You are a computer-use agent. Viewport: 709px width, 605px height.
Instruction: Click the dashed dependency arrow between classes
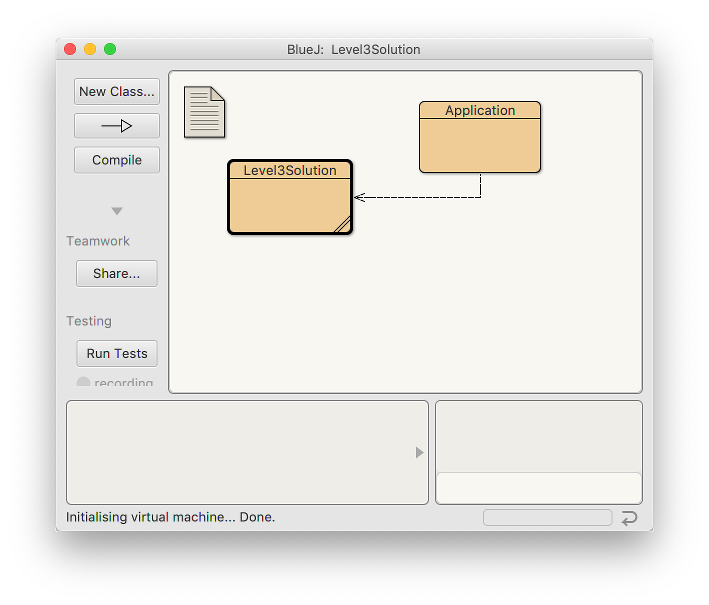tap(420, 197)
